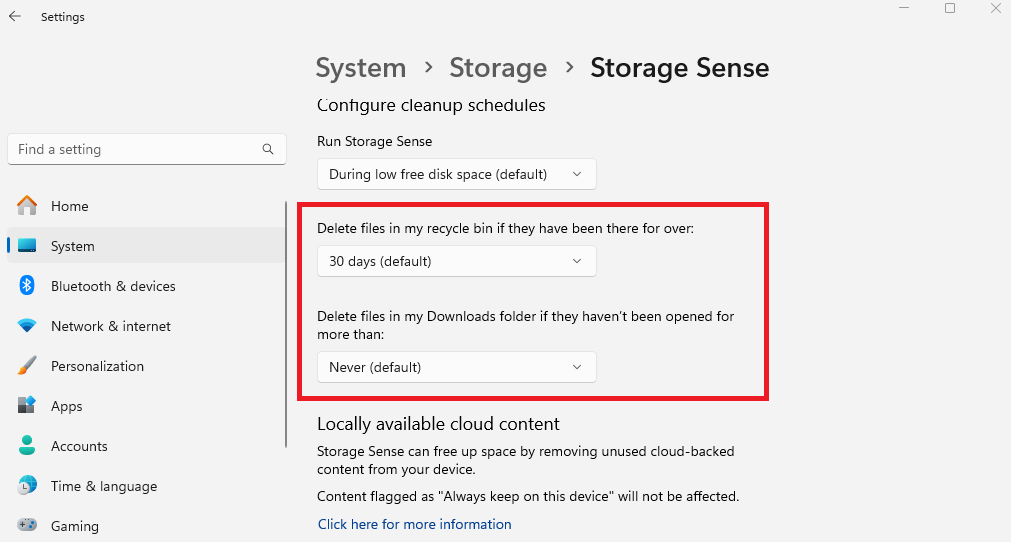Expand the Downloads folder Never dropdown
This screenshot has width=1011, height=542.
pyautogui.click(x=456, y=367)
